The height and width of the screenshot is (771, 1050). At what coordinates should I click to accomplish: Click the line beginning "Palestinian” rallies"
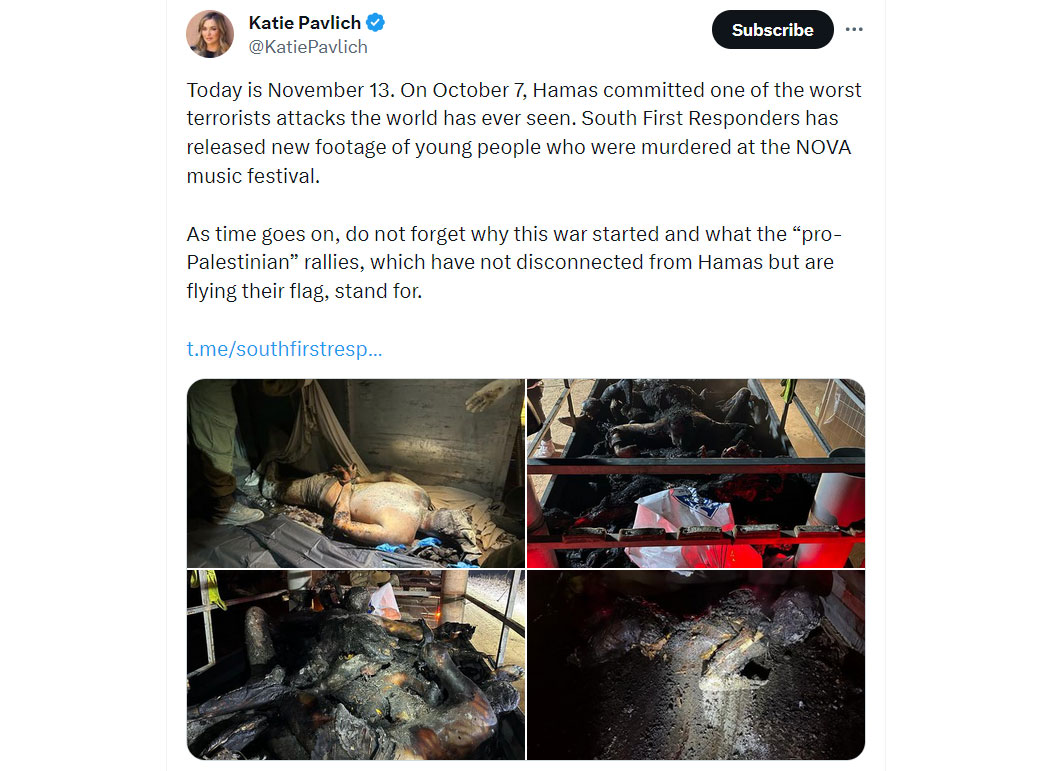[510, 263]
